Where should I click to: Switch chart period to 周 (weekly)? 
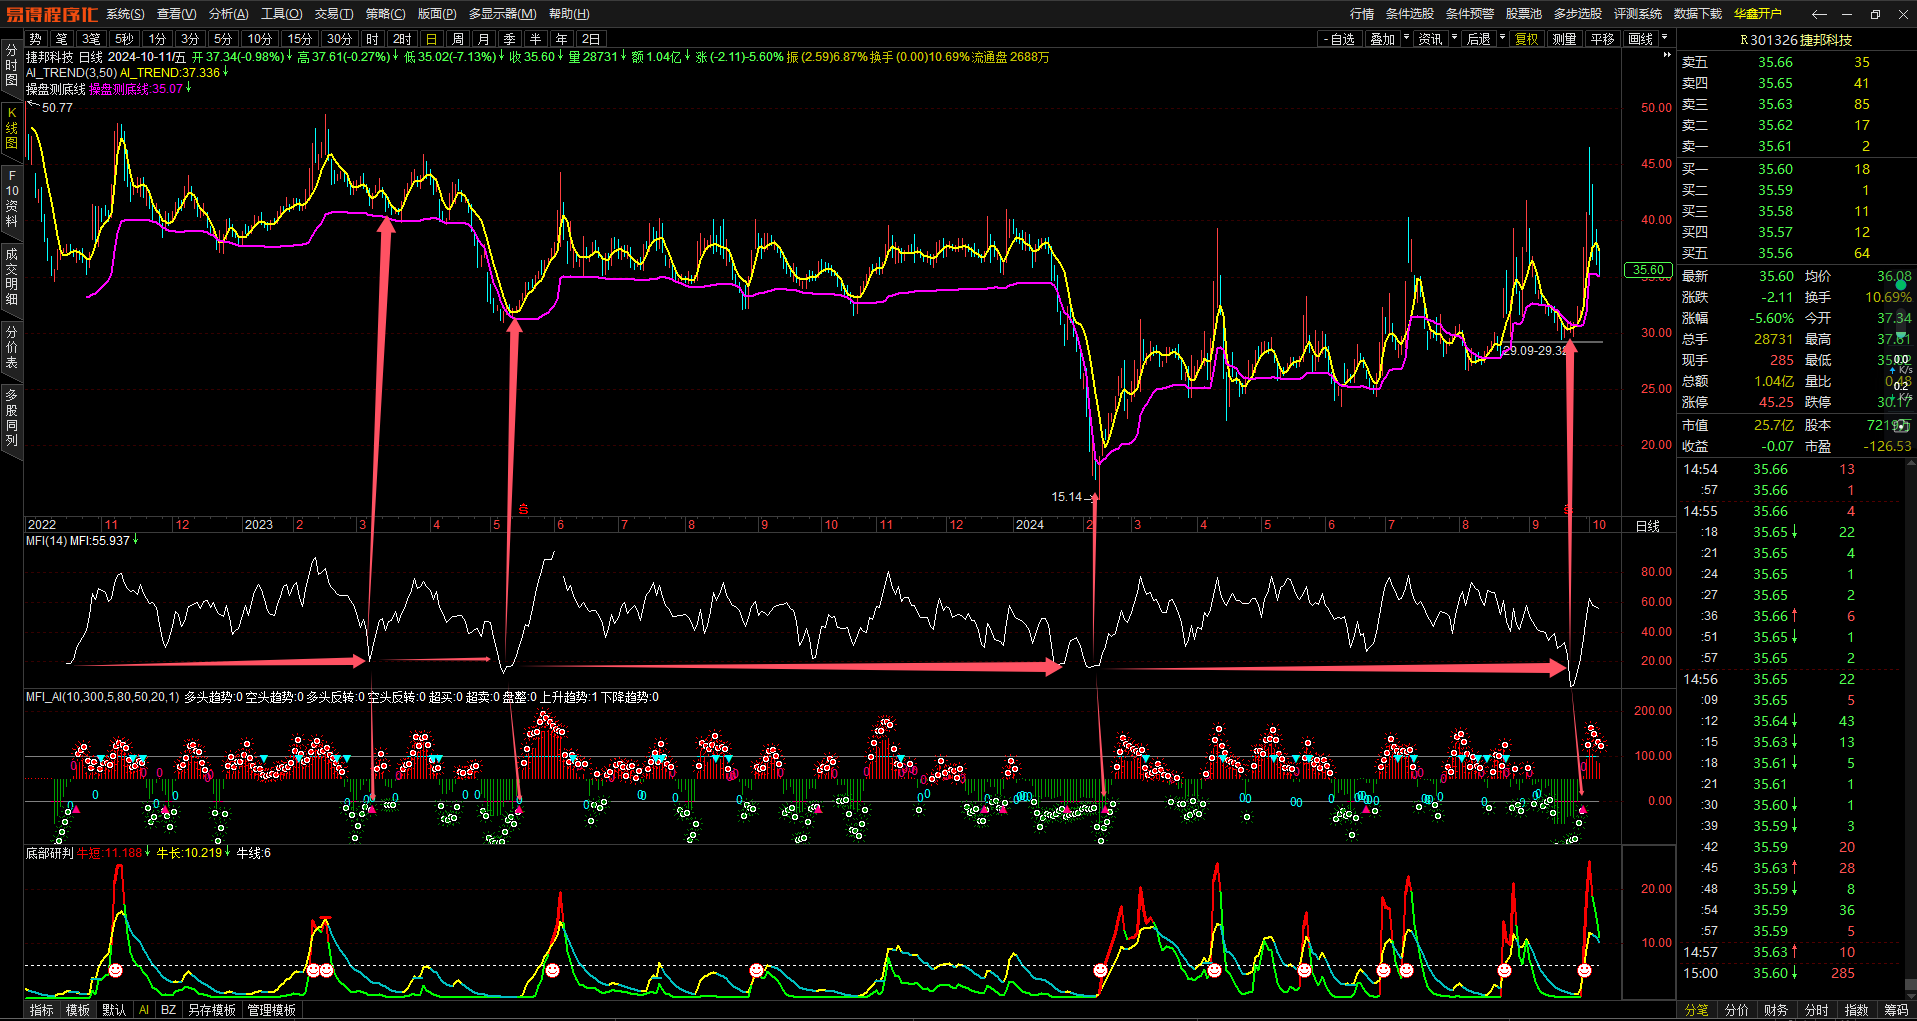pyautogui.click(x=458, y=39)
